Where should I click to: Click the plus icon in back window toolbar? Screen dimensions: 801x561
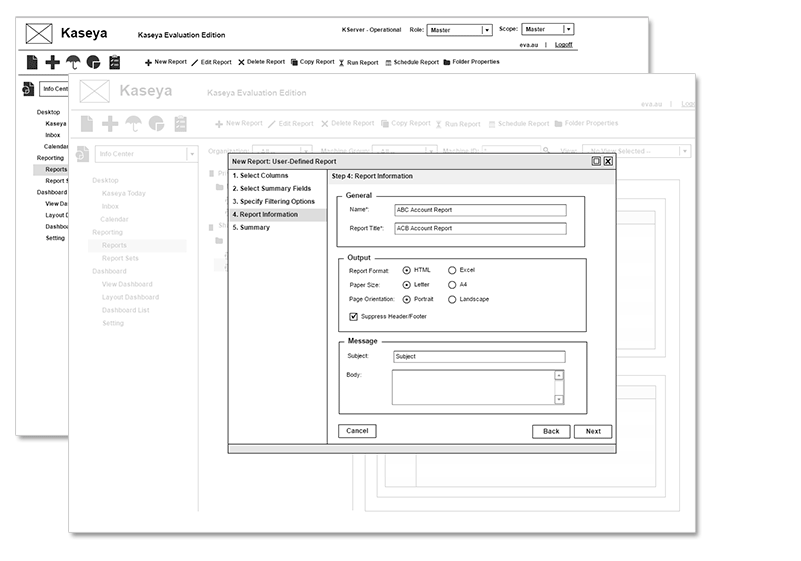52,62
